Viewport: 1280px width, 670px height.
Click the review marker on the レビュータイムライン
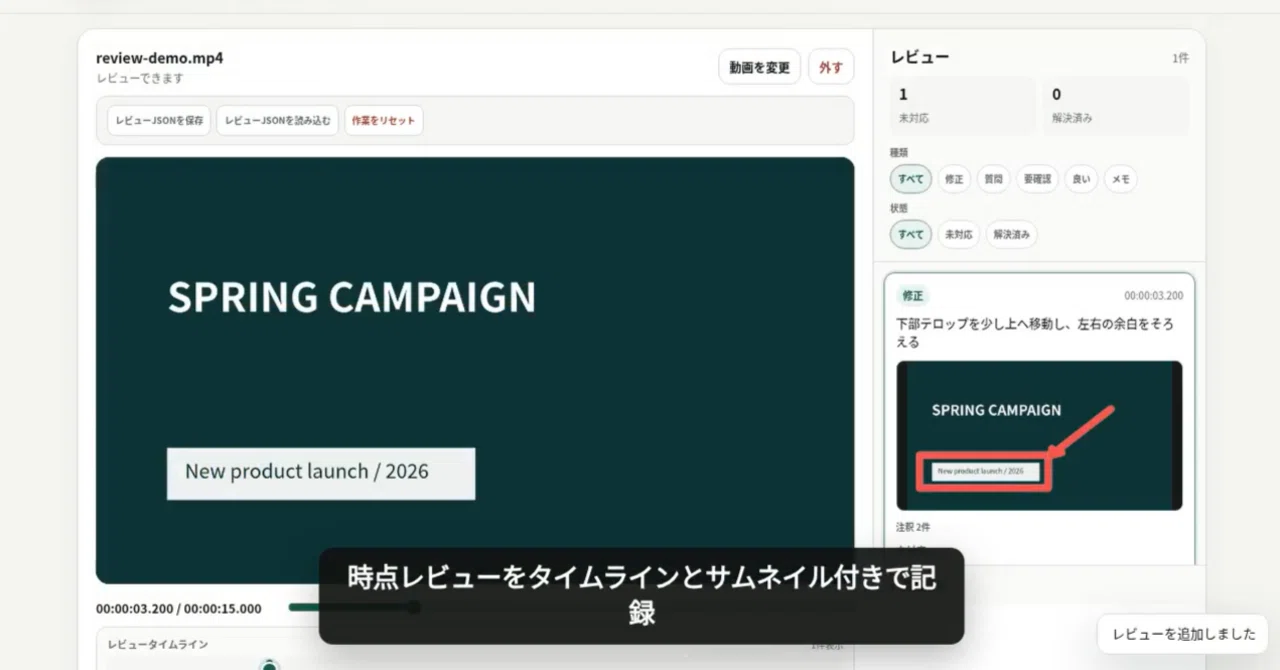click(x=268, y=664)
